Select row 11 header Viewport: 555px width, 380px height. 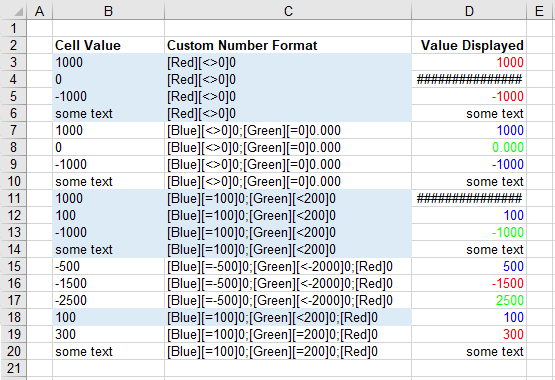[x=13, y=198]
